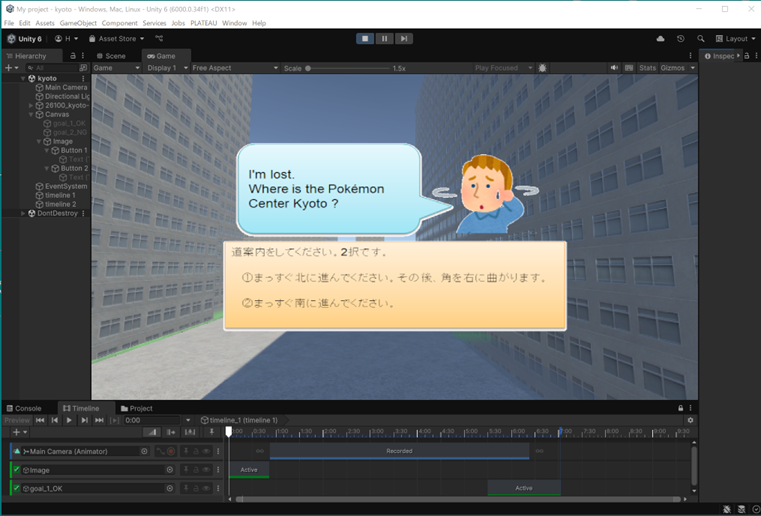The width and height of the screenshot is (761, 516).
Task: Click the version control icon beside Asset Store
Action: click(159, 38)
